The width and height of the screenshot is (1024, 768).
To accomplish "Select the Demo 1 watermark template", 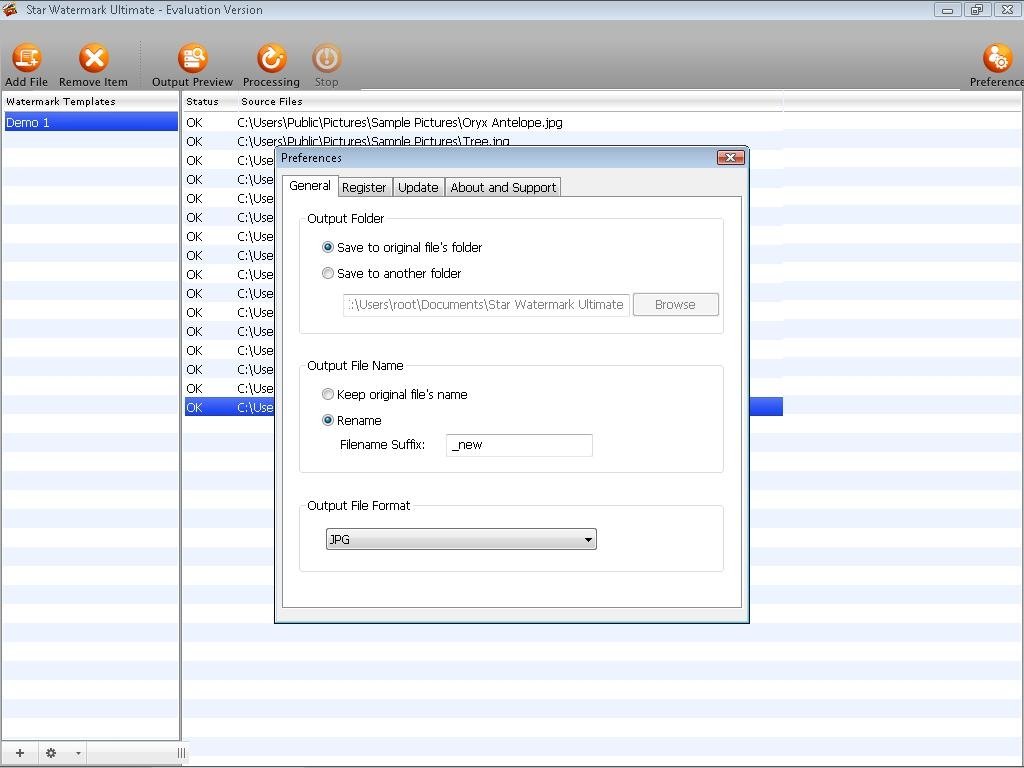I will 91,123.
